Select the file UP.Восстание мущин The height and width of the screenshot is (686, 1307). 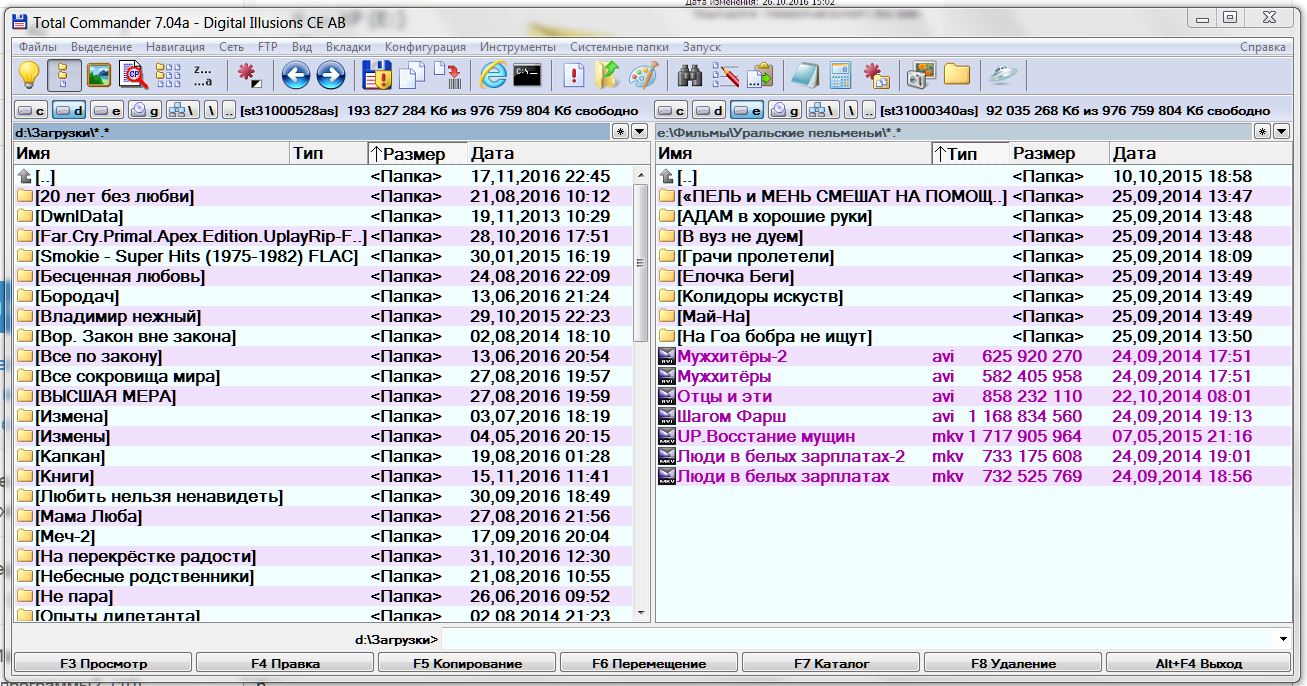[x=766, y=436]
